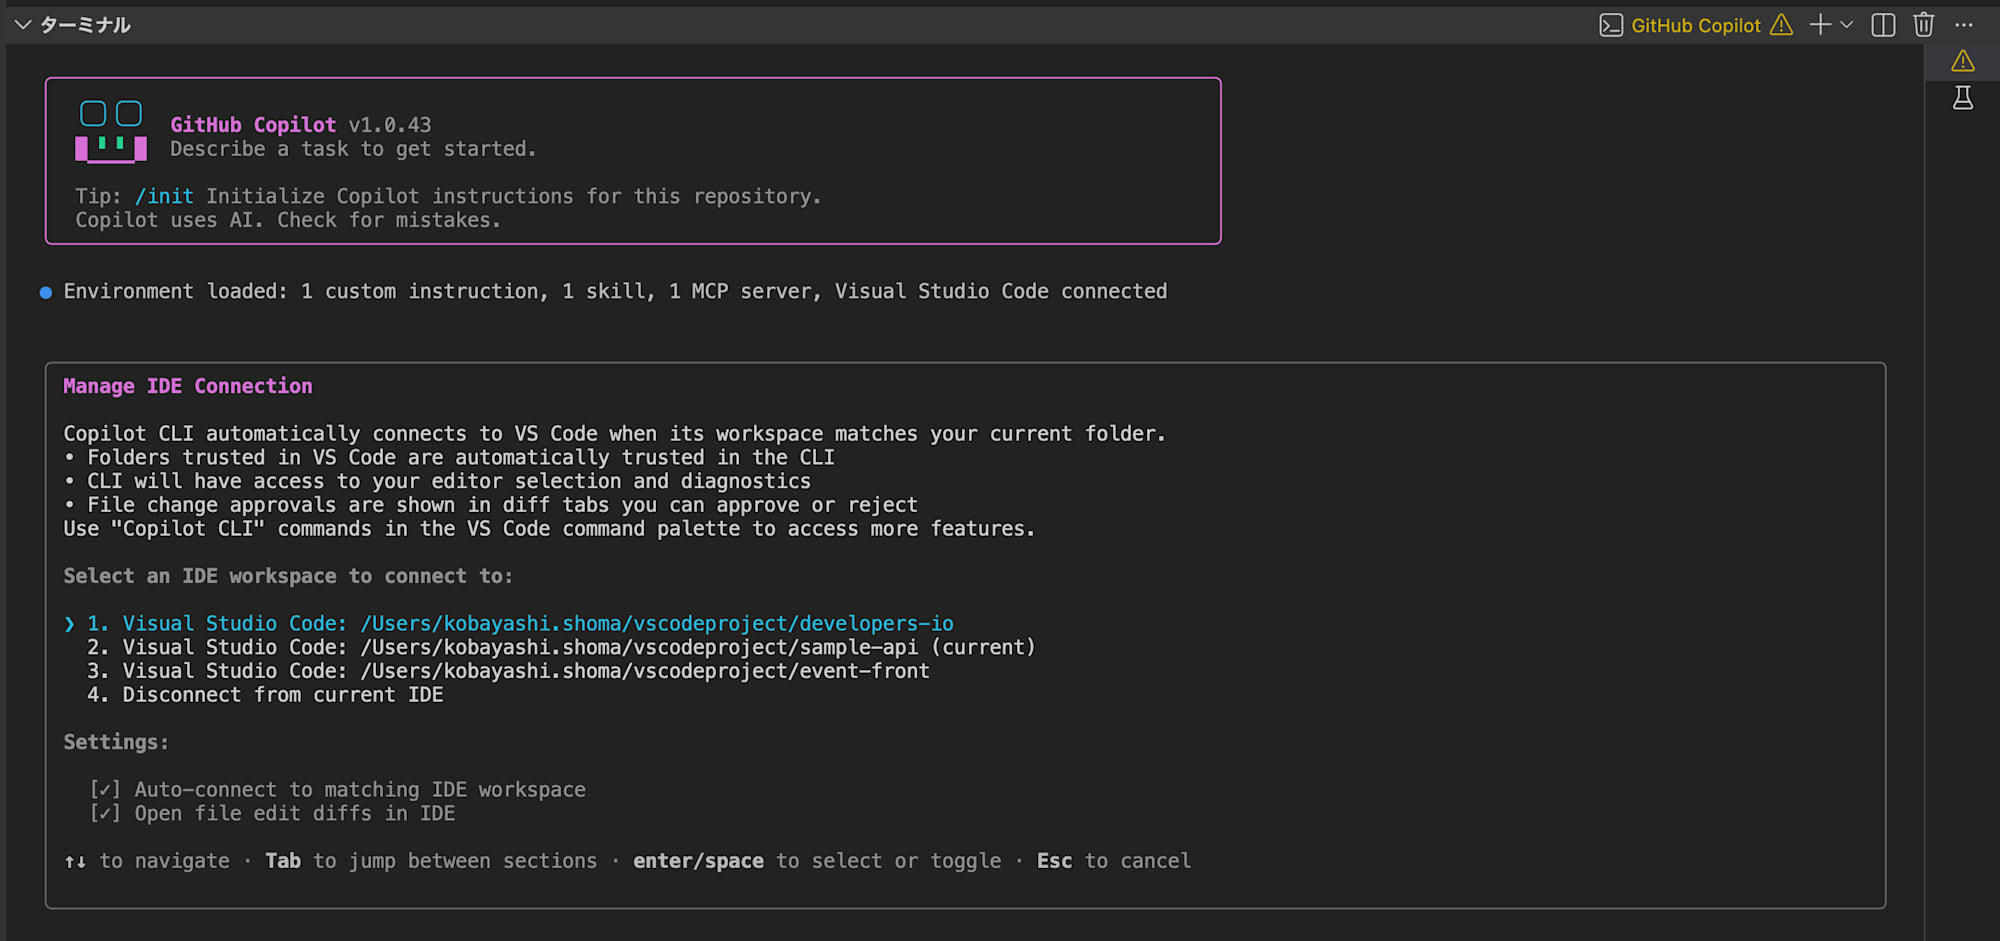Click the warning triangle next to GitHub Copilot
This screenshot has height=941, width=2000.
[x=1782, y=25]
